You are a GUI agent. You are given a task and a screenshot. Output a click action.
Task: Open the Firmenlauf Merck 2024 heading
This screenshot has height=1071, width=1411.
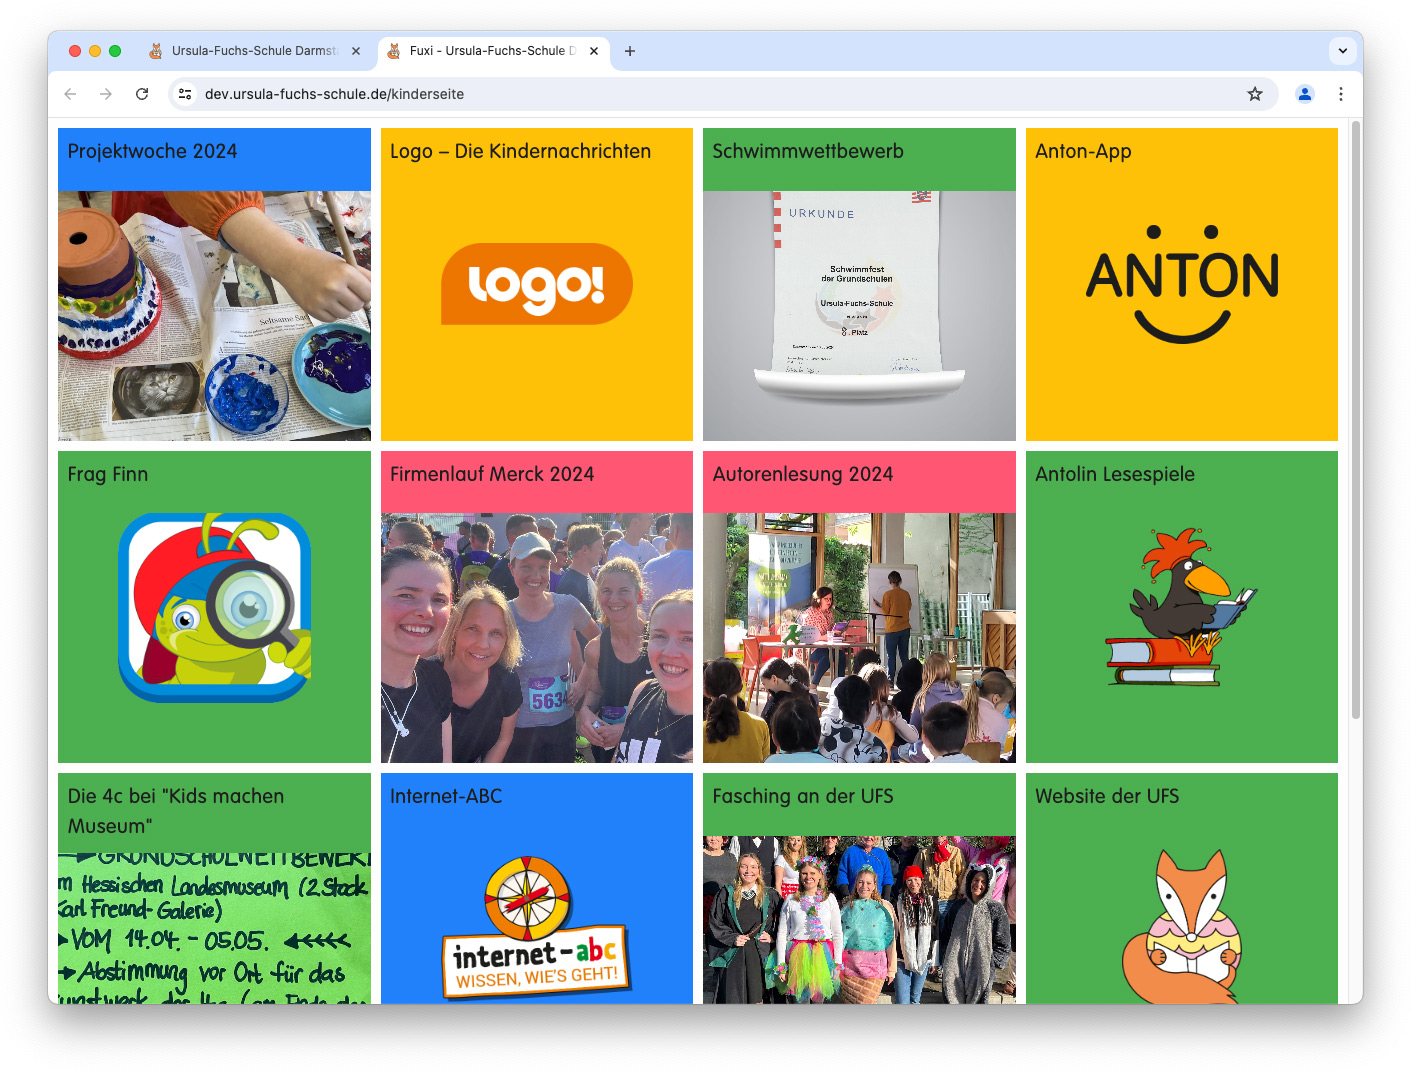click(492, 474)
